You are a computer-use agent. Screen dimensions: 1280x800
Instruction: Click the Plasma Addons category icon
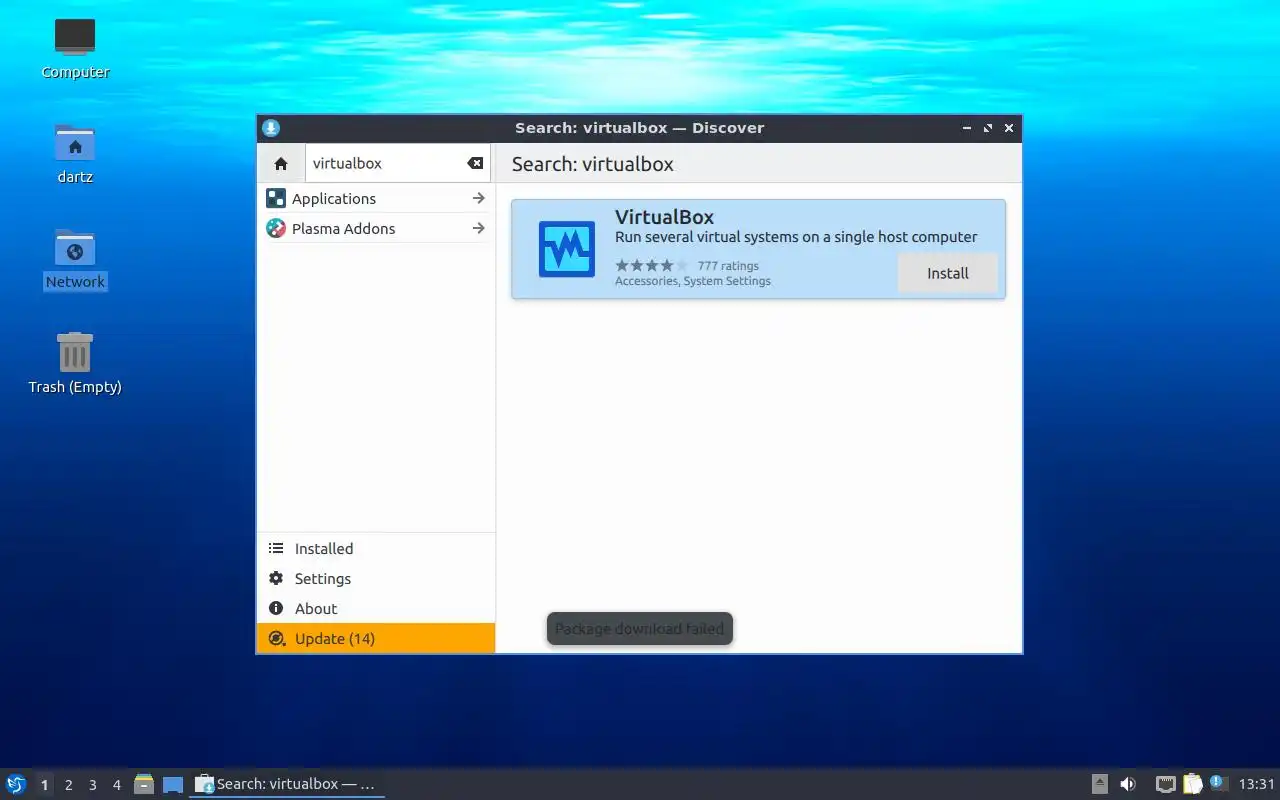(276, 229)
